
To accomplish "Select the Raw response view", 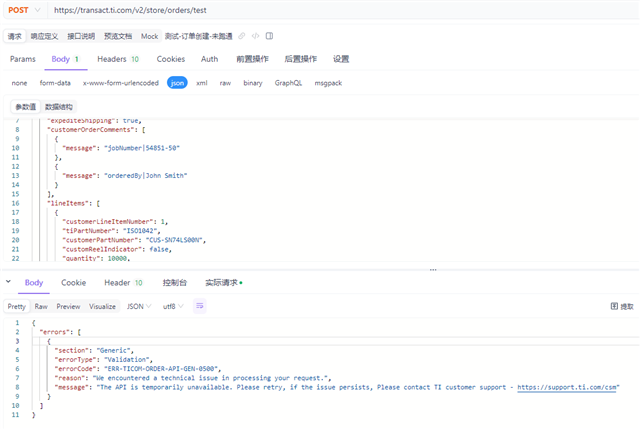I will 41,306.
